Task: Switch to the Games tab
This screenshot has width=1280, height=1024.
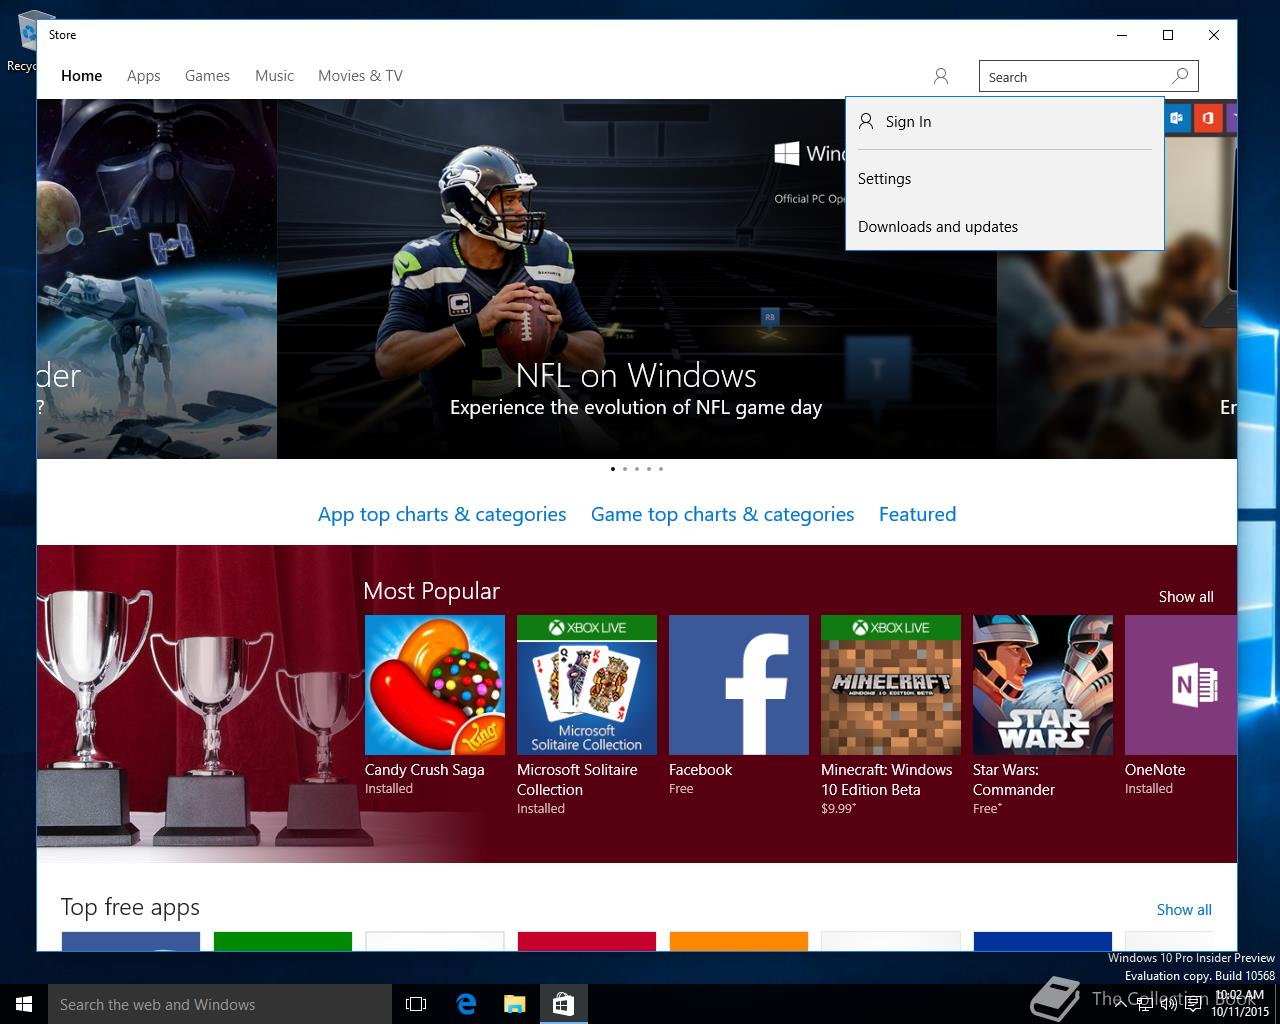Action: (207, 76)
